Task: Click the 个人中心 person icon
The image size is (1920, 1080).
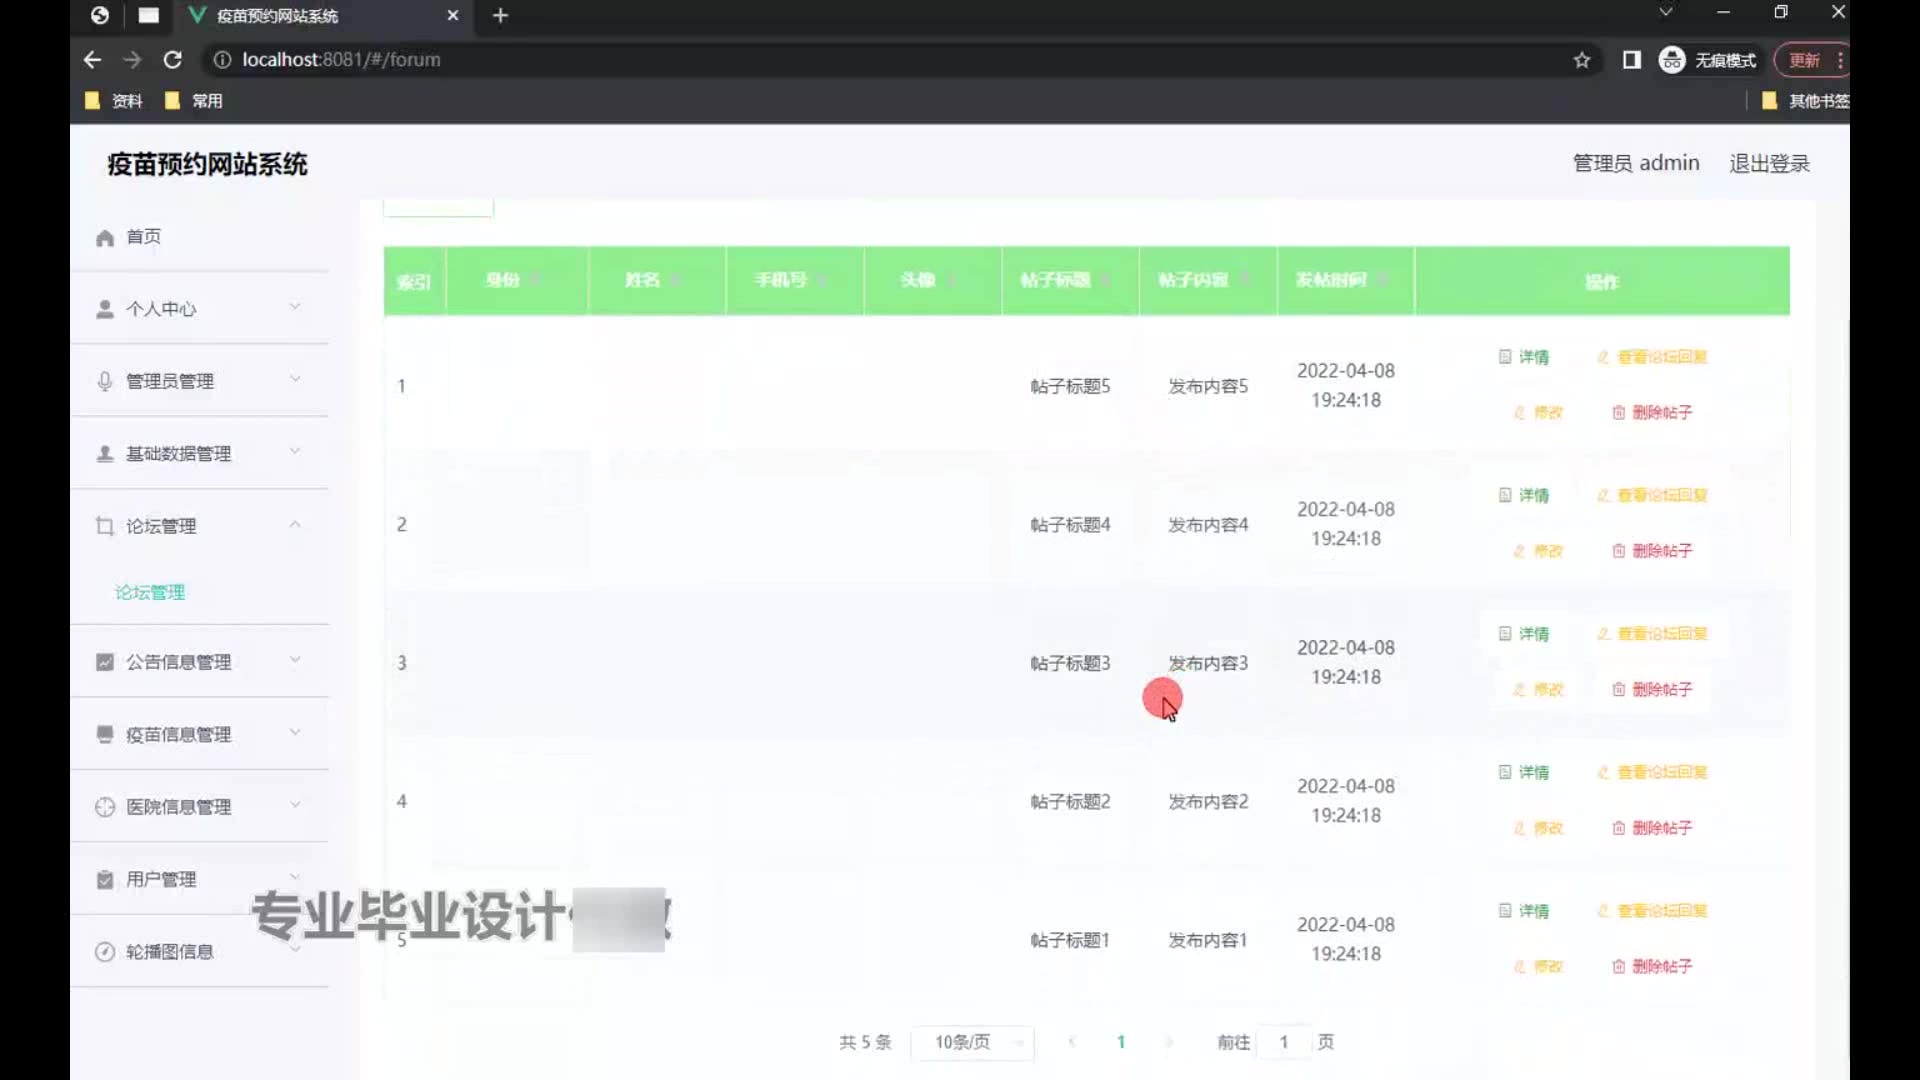Action: [x=105, y=309]
